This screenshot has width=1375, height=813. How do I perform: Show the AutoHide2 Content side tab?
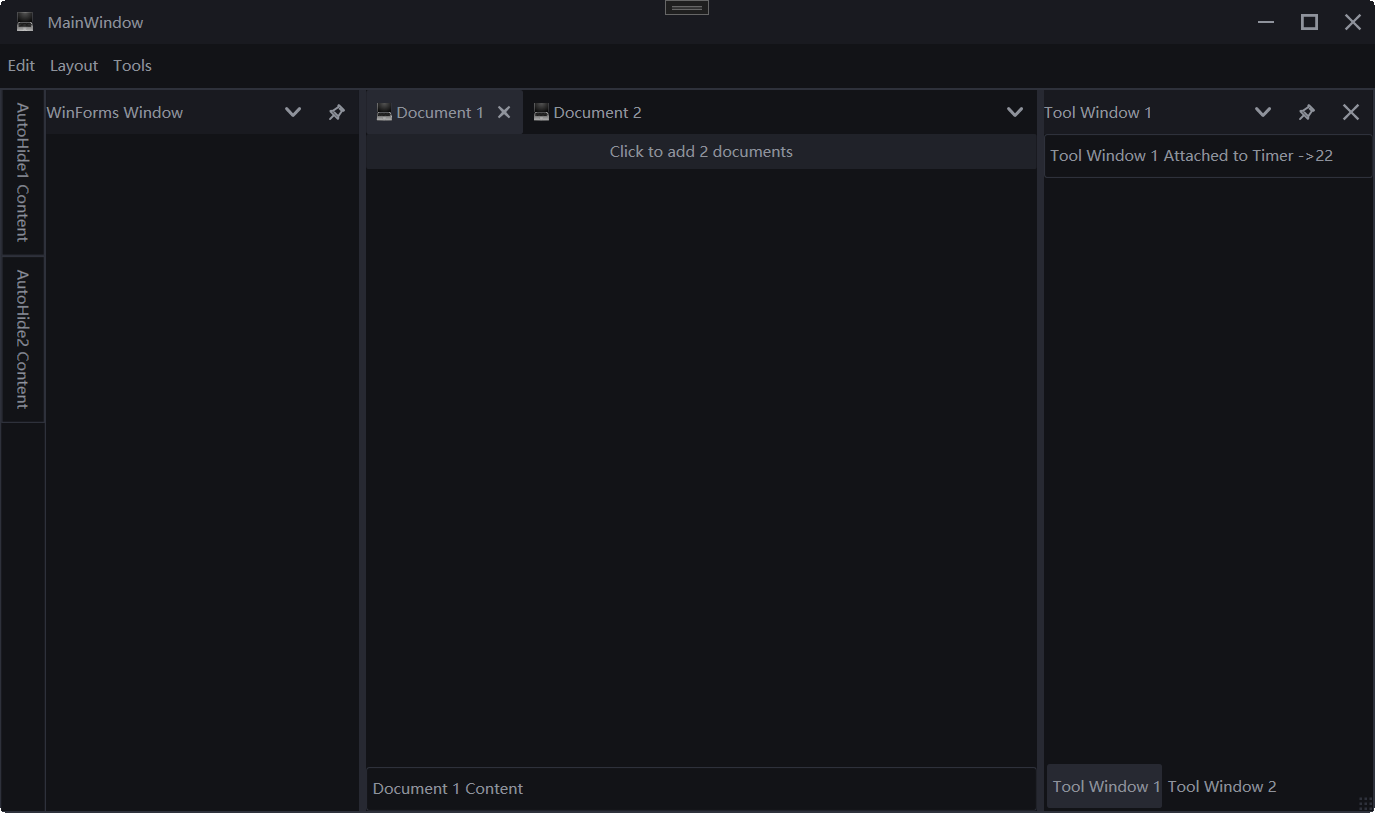[x=23, y=339]
